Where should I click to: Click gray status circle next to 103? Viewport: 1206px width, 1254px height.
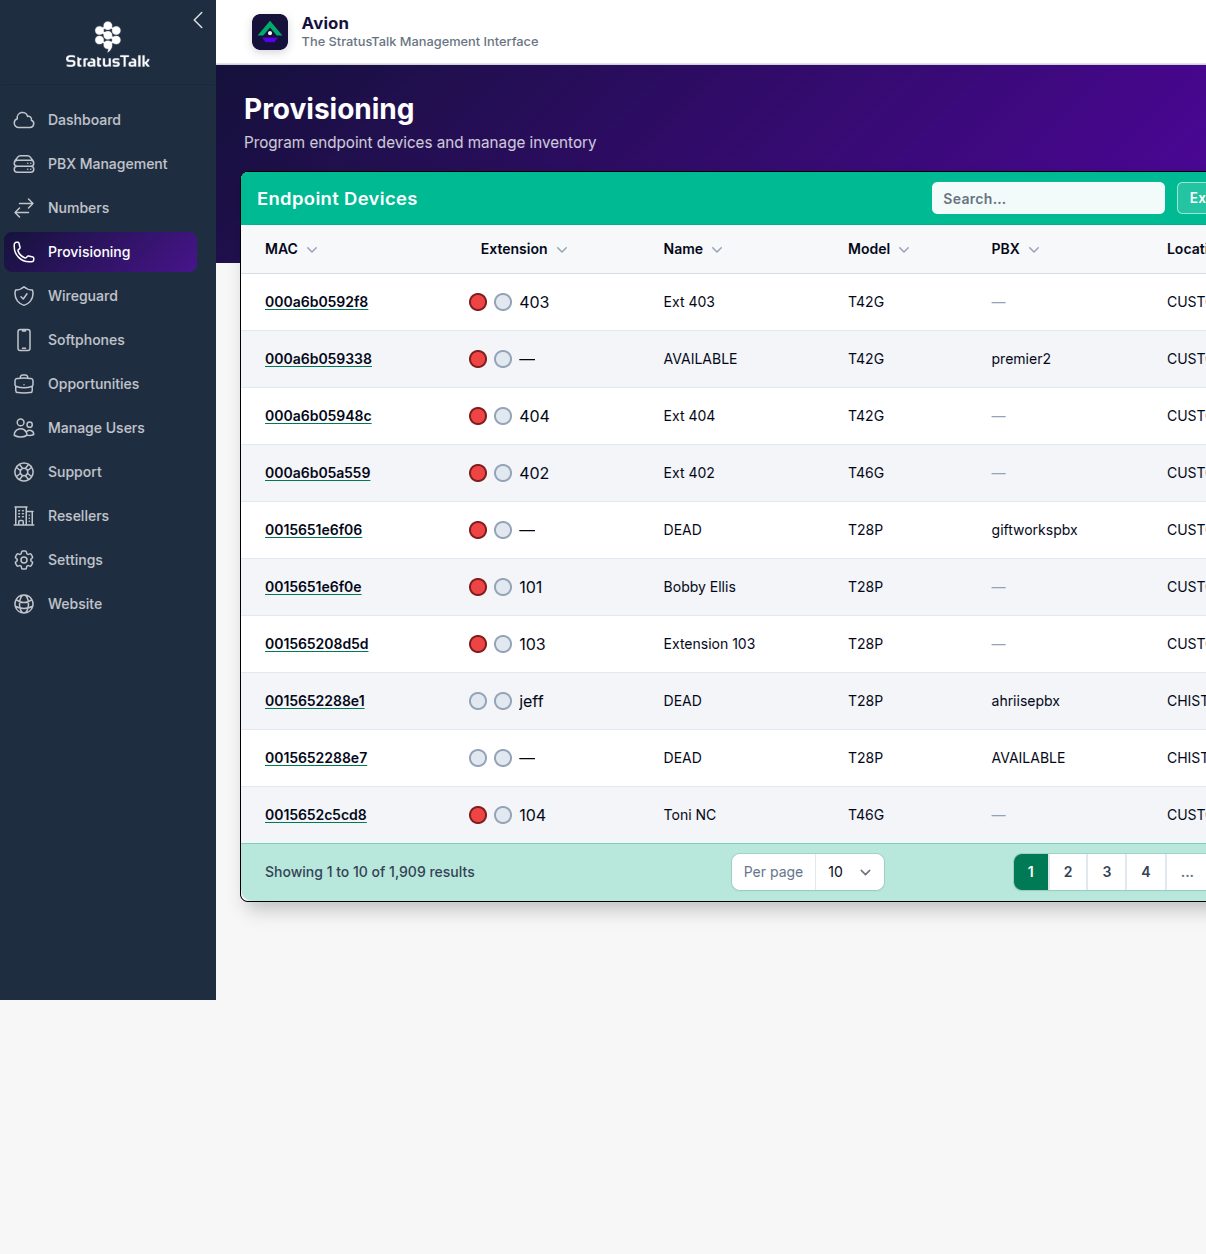coord(503,644)
